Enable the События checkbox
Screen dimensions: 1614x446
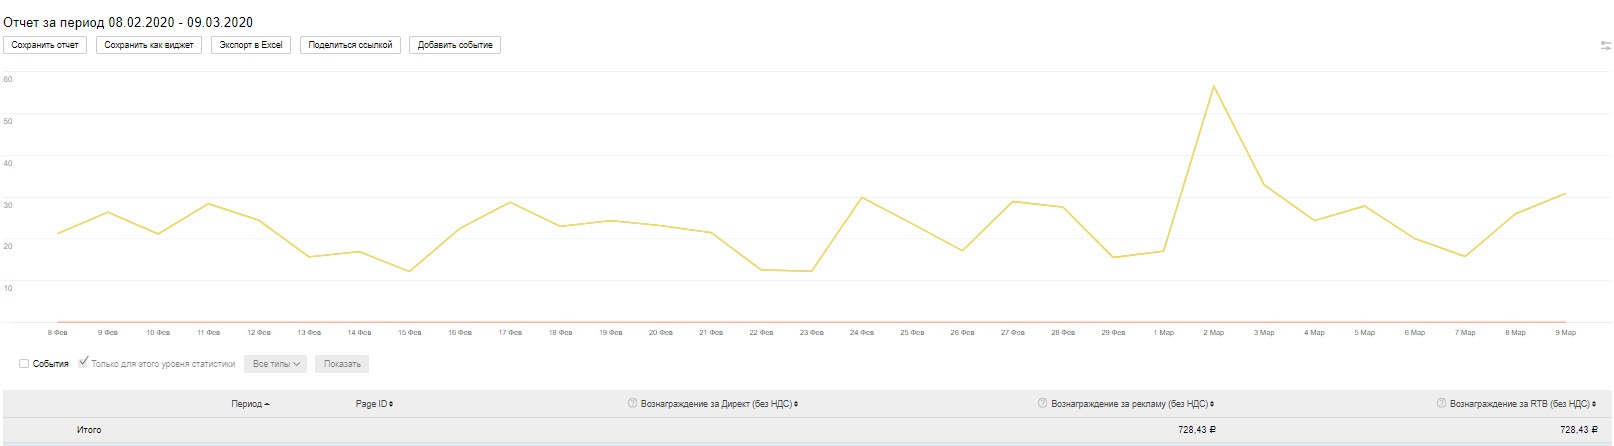(x=24, y=364)
